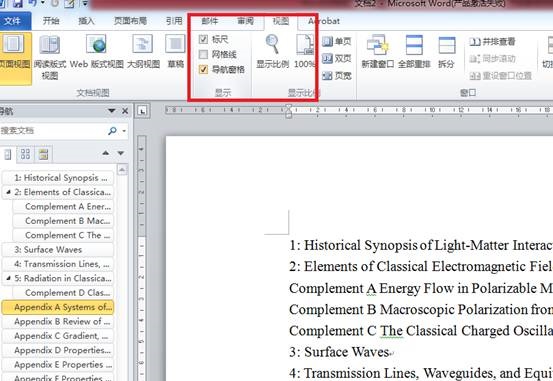553x381 pixels.
Task: Customize quick access toolbar dropdown
Action: click(x=85, y=4)
